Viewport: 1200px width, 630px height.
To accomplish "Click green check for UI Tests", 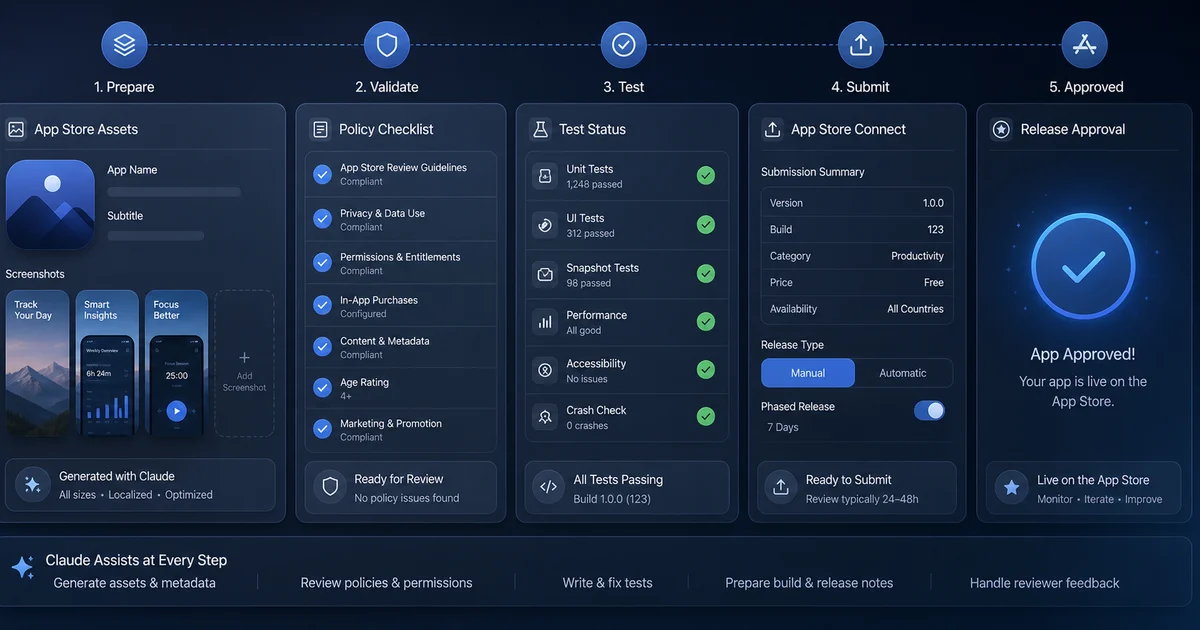I will coord(706,225).
